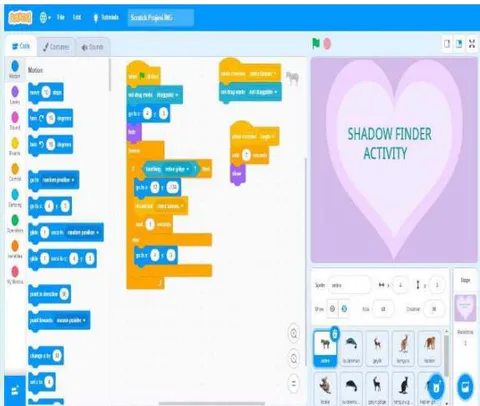Open mouse-pointer dropdown in point towards block
480x406 pixels.
(x=71, y=320)
